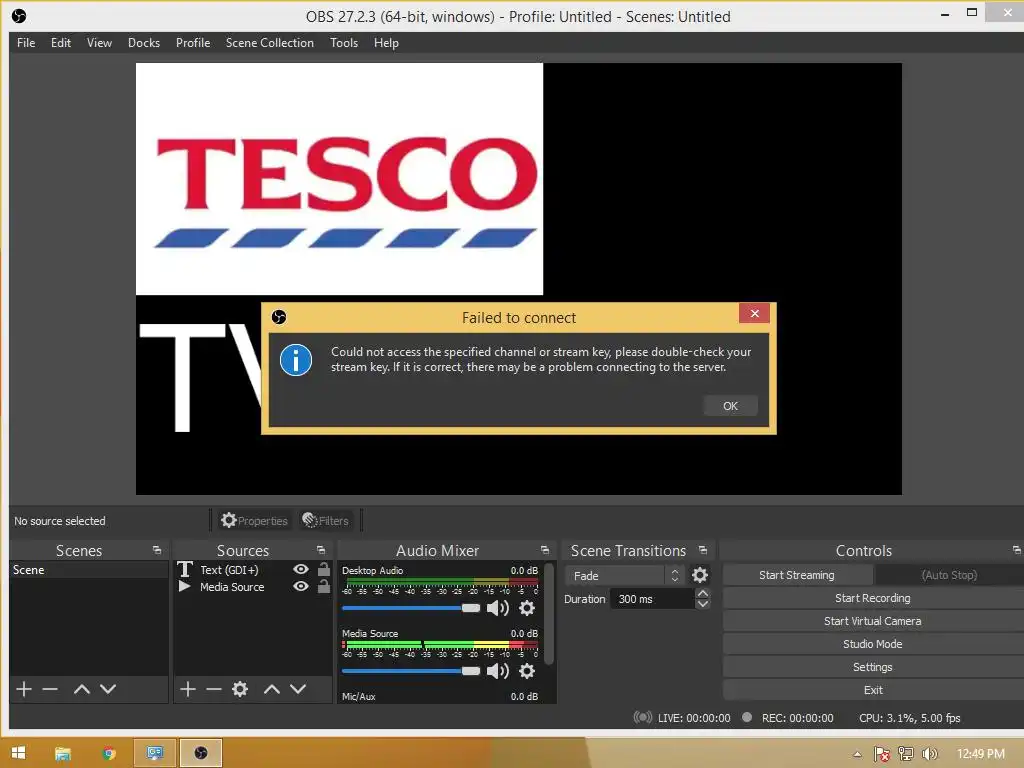Decrease transition duration

coord(703,604)
